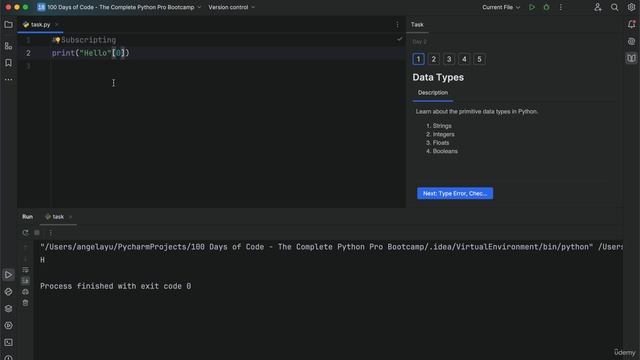
Task: Click the inspection checkmark in editor
Action: tap(399, 39)
